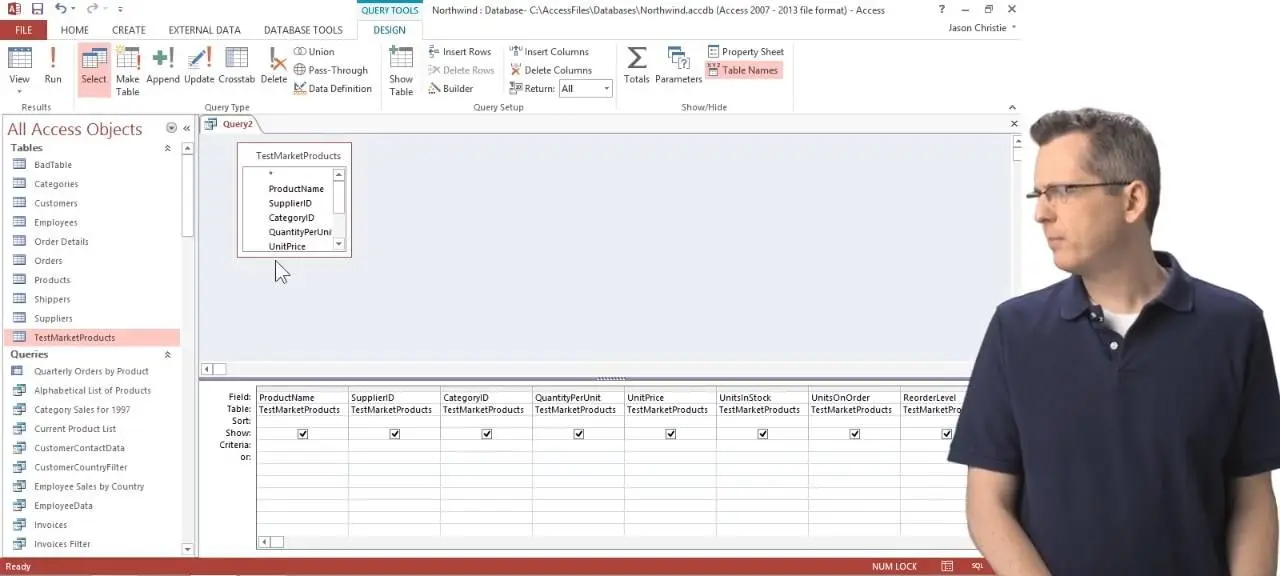Uncheck Show box for ReorderLevel column
Image resolution: width=1280 pixels, height=576 pixels.
[947, 434]
